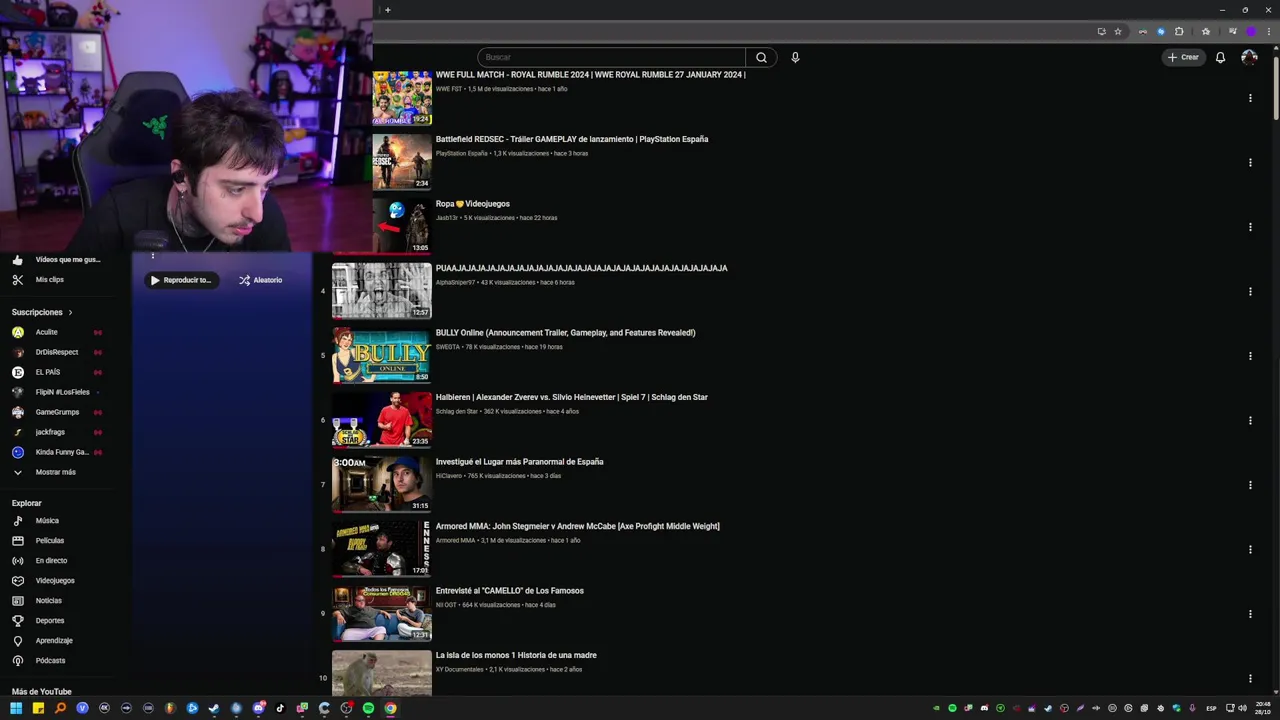
Task: Expand the Suscripciones section
Action: tap(42, 312)
